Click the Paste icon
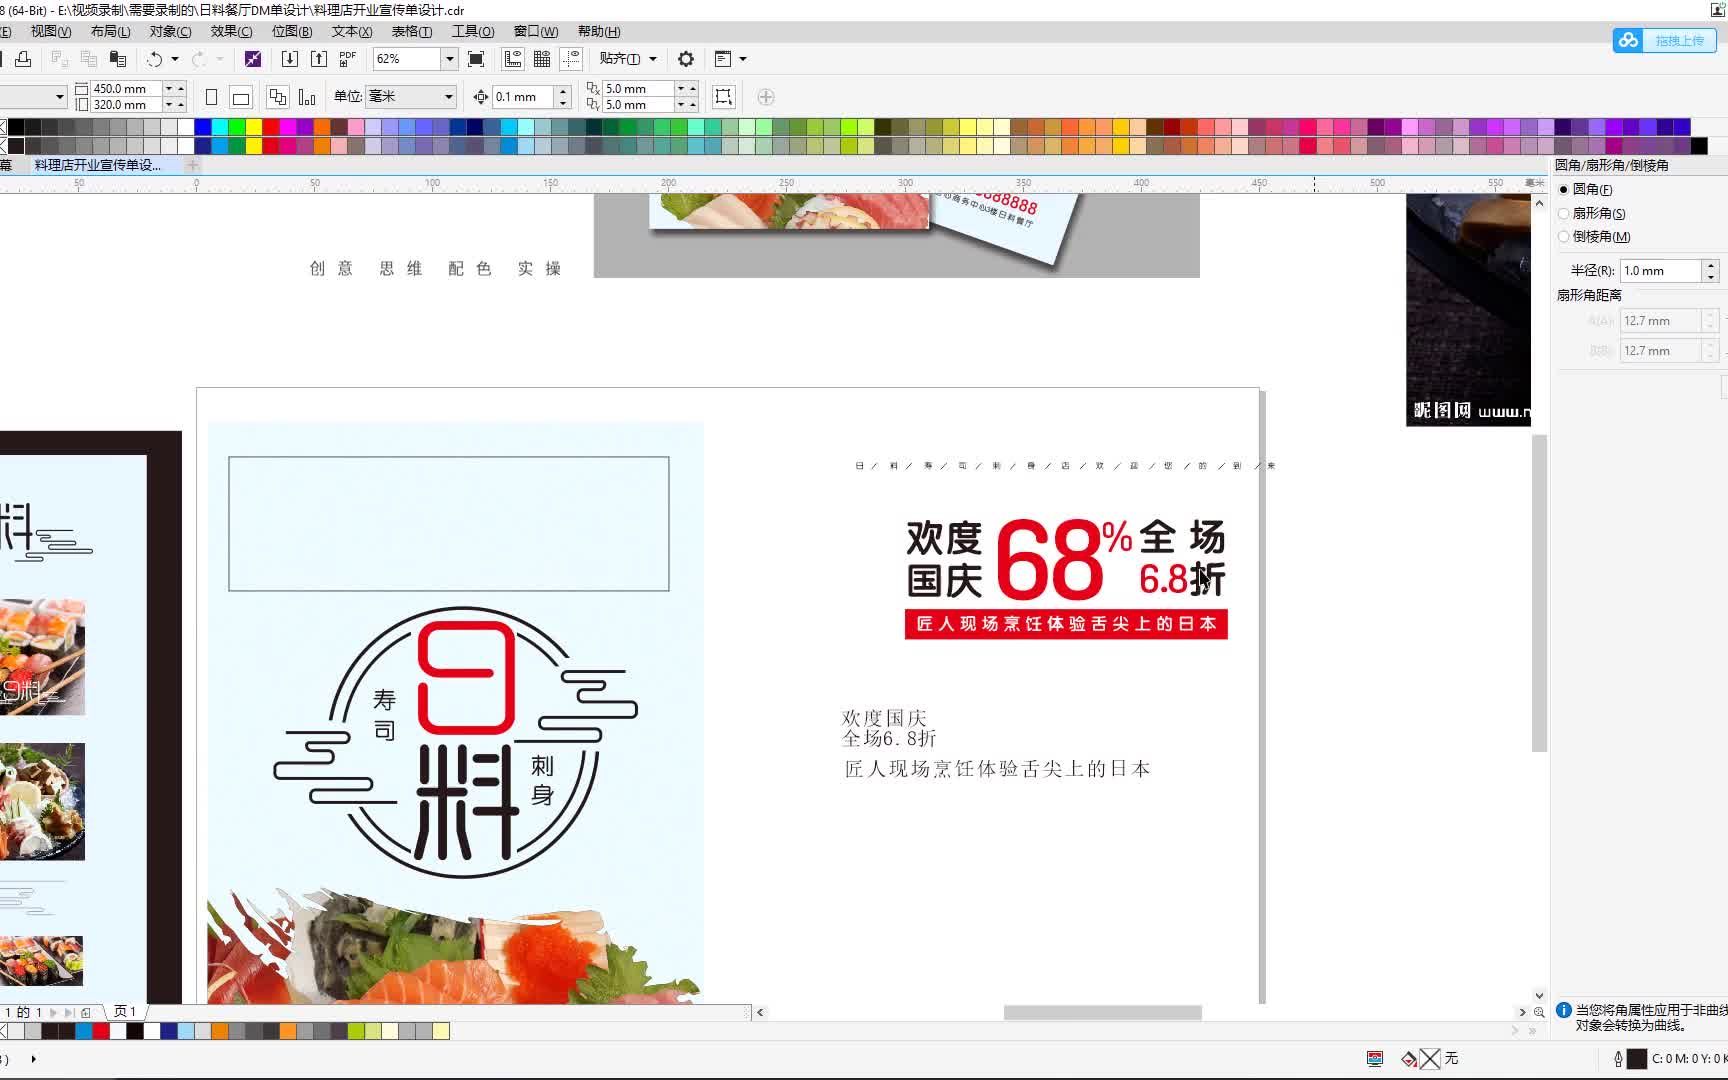The width and height of the screenshot is (1728, 1080). pos(118,59)
